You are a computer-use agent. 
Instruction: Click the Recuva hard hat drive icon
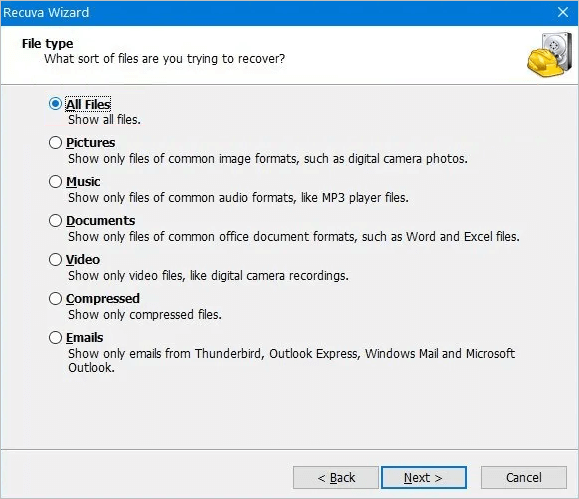click(x=549, y=55)
